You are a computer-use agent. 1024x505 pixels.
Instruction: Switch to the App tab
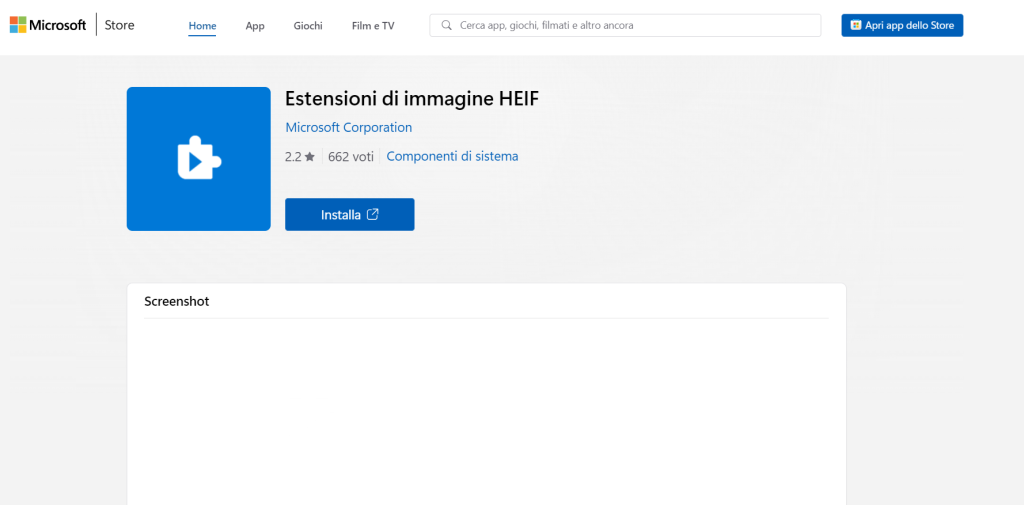coord(255,25)
